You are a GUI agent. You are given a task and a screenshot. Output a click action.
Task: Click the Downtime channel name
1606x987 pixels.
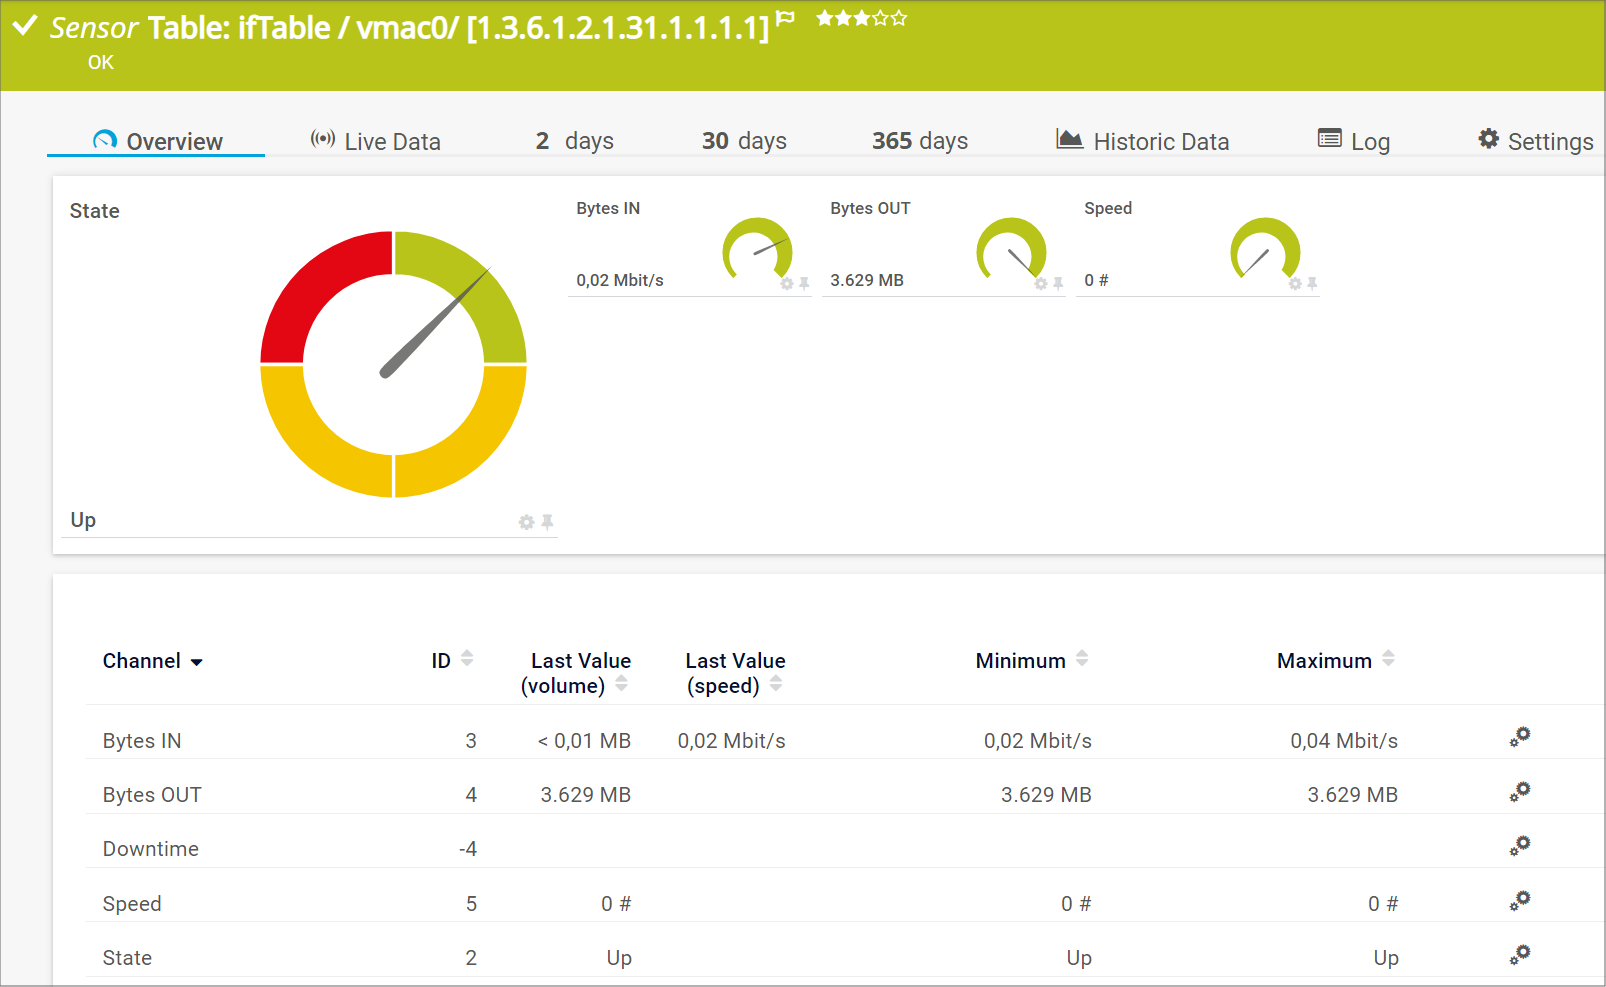(151, 849)
